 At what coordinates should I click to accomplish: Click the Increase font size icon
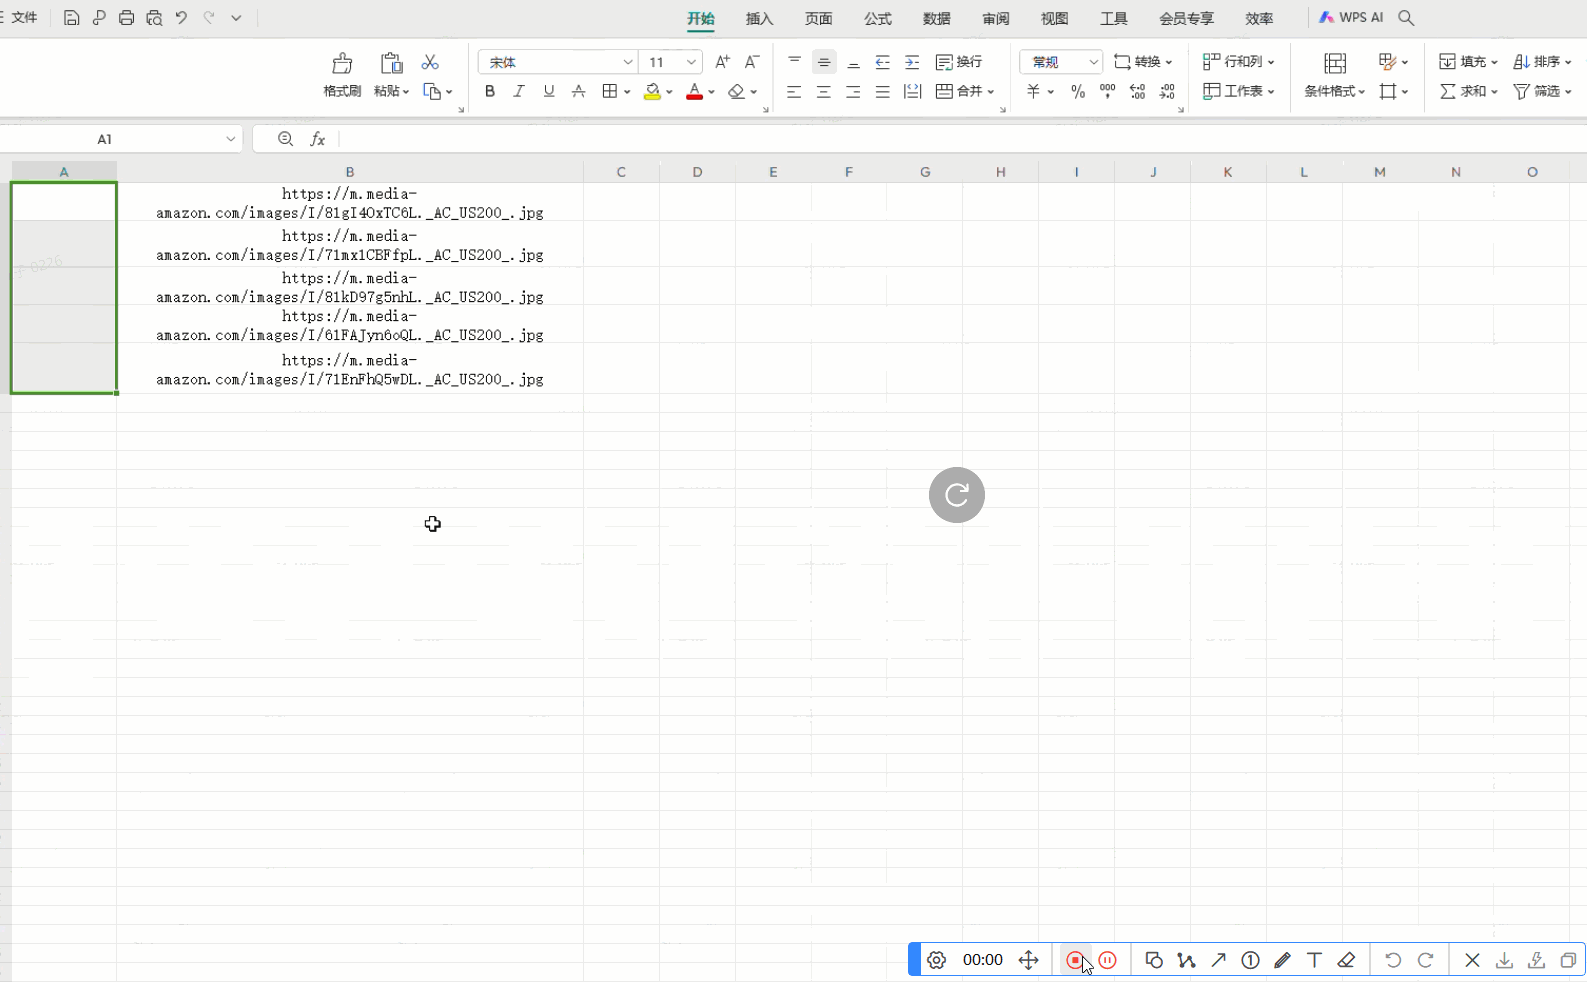722,62
